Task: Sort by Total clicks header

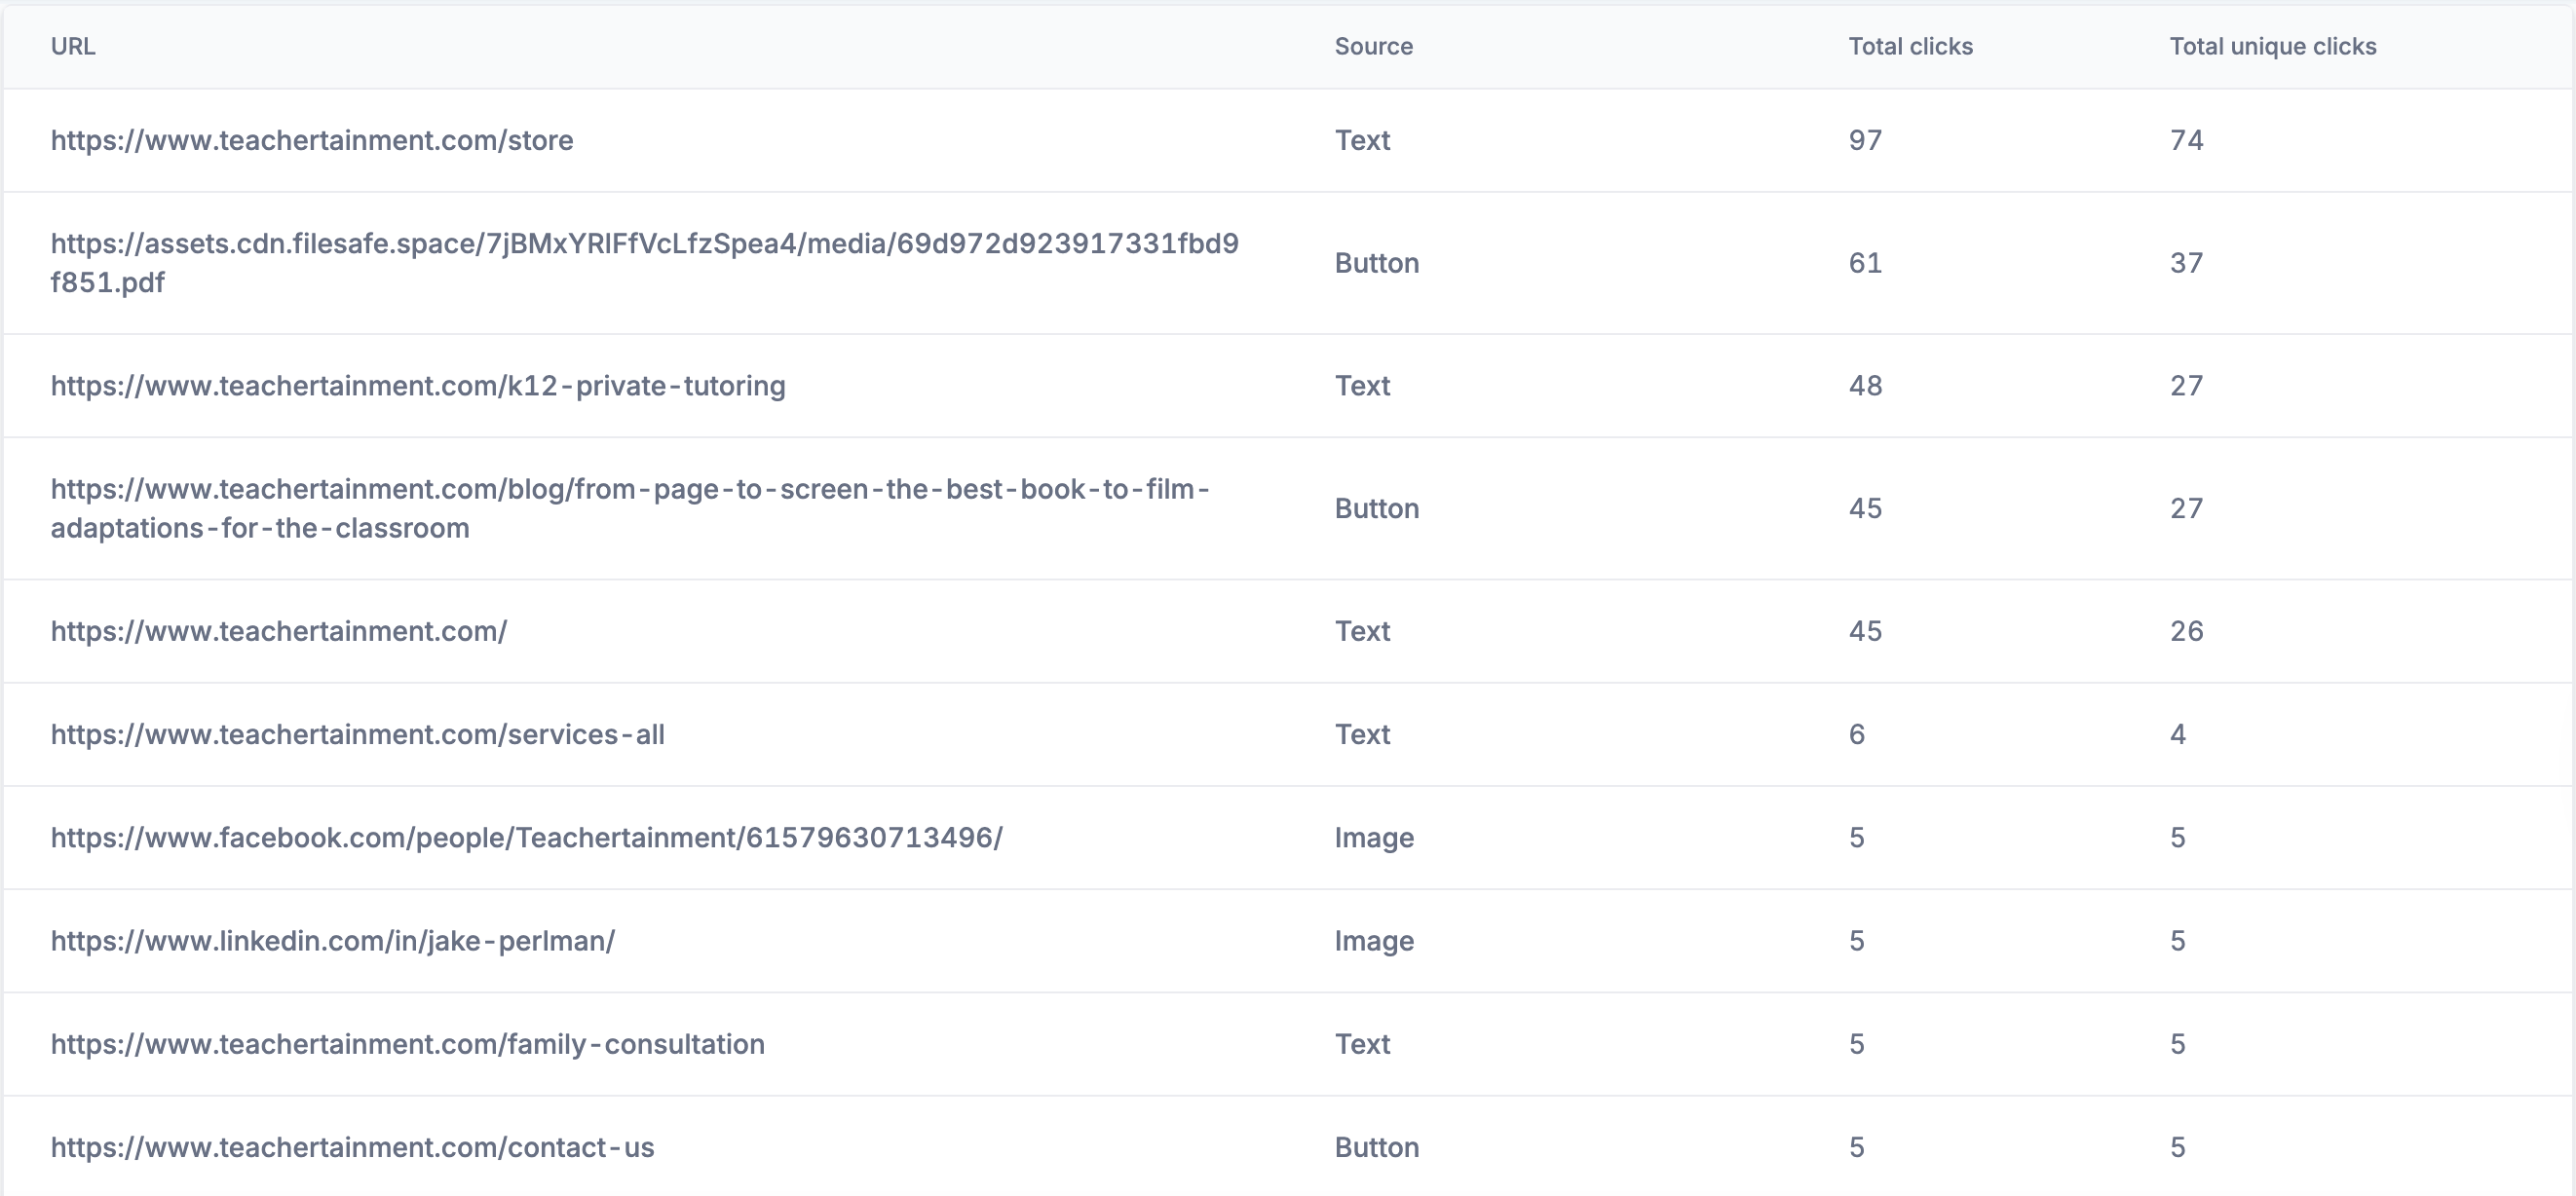Action: 1910,46
